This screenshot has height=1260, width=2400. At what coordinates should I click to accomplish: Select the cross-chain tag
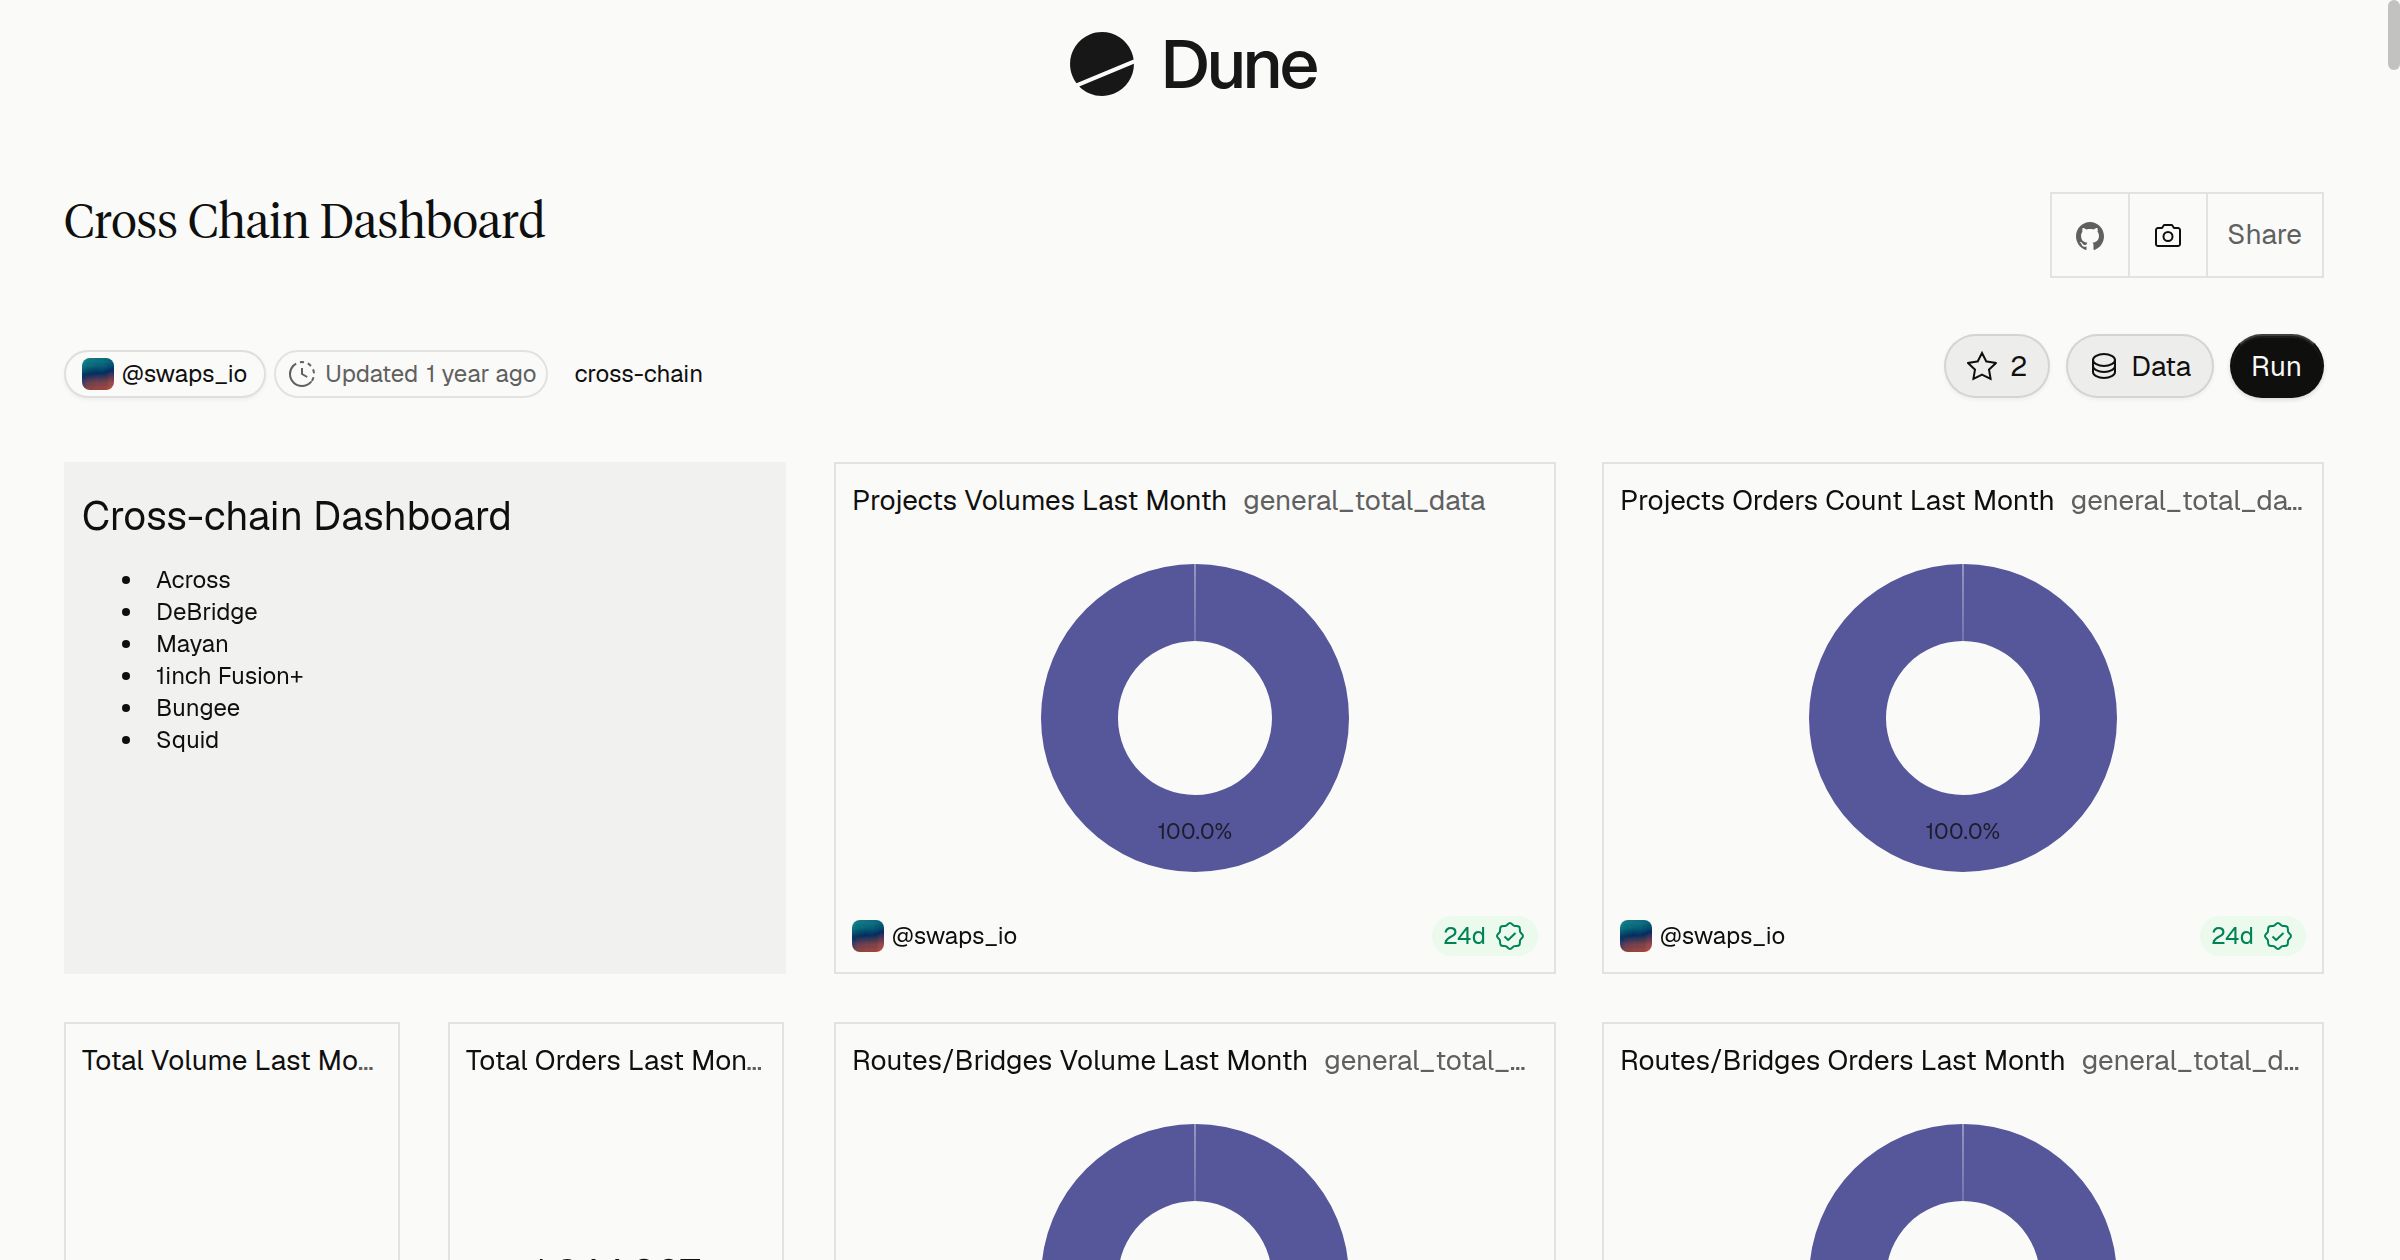click(638, 374)
